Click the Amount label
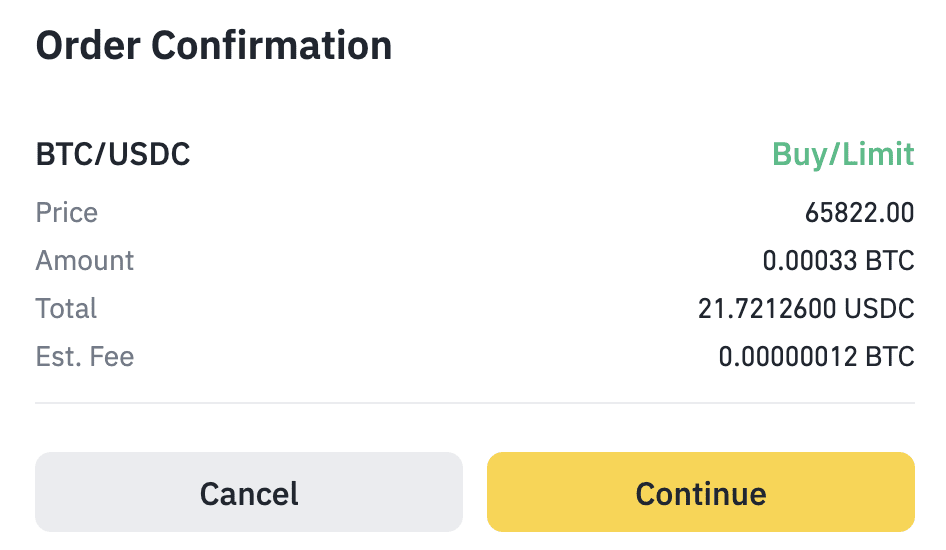This screenshot has width=946, height=550. [85, 261]
